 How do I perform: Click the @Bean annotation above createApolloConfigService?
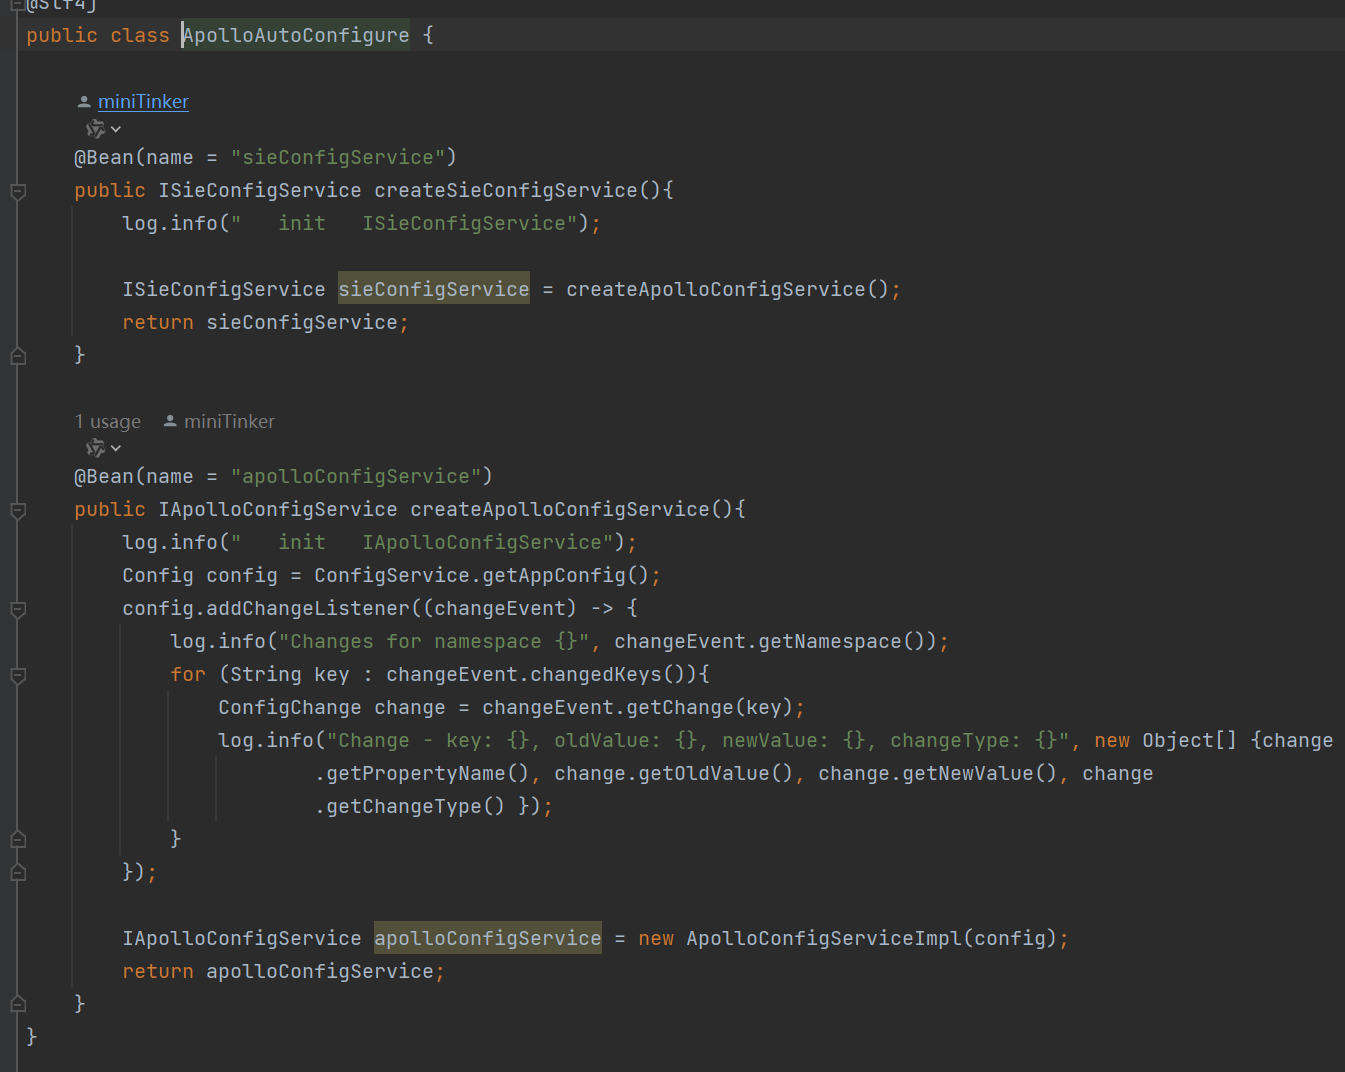(x=104, y=476)
